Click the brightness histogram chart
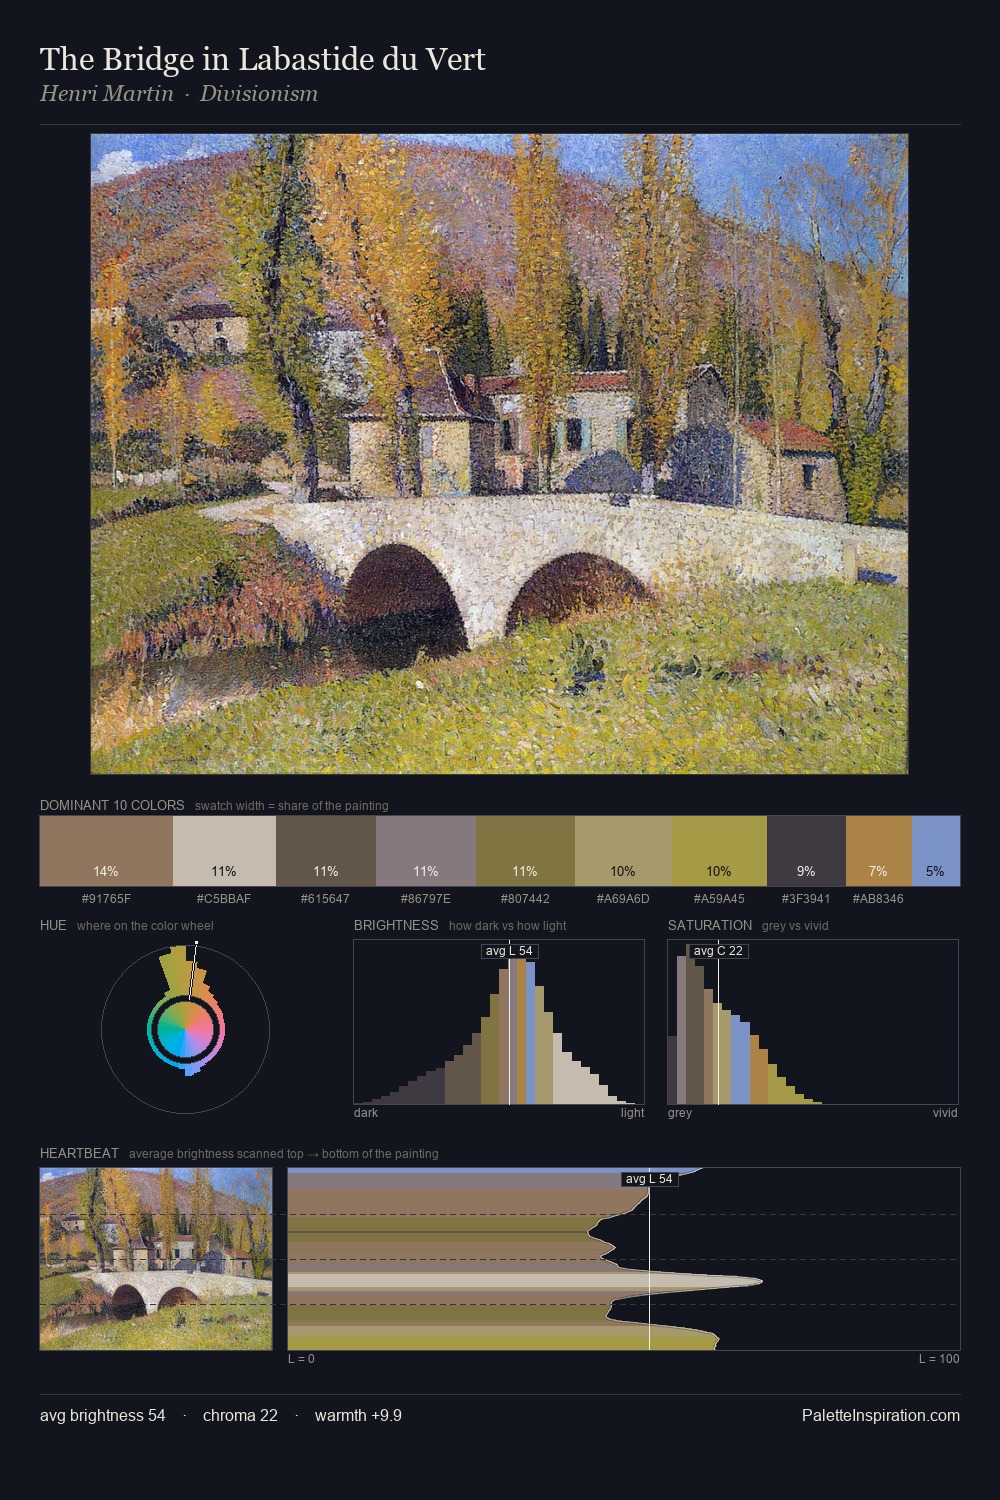1000x1500 pixels. pos(499,1022)
